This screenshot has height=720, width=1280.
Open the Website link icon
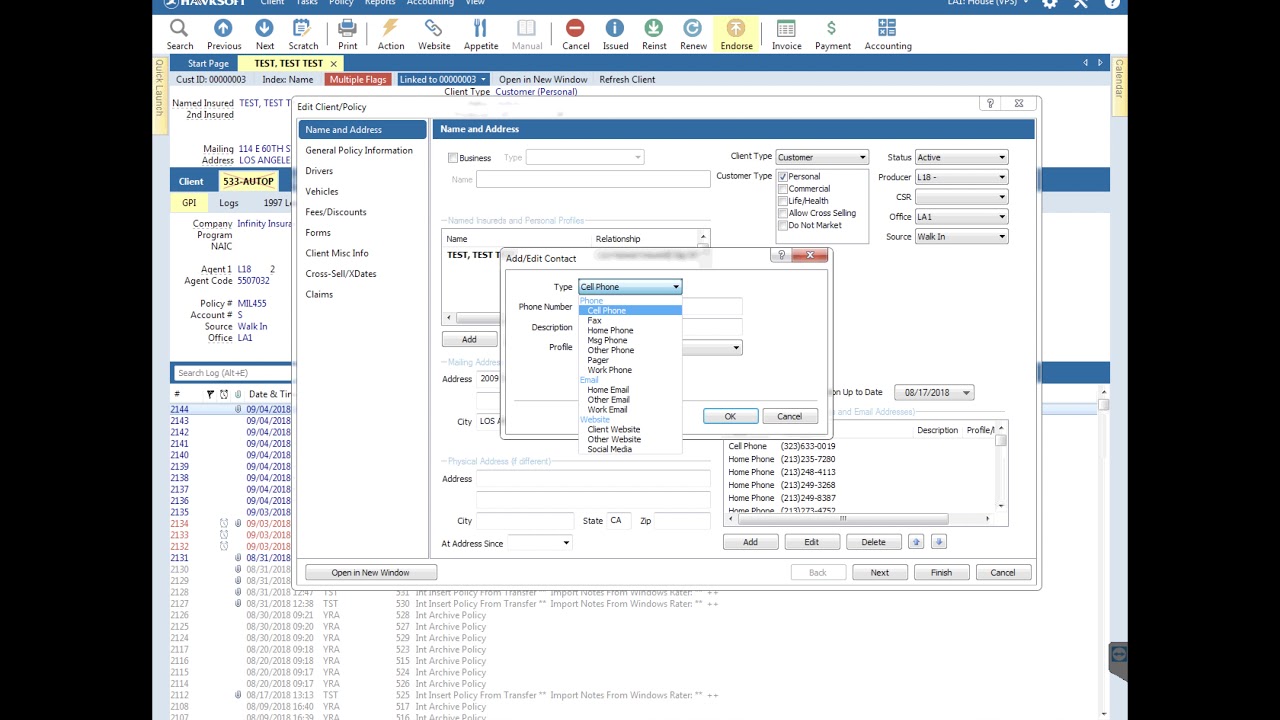click(x=434, y=33)
